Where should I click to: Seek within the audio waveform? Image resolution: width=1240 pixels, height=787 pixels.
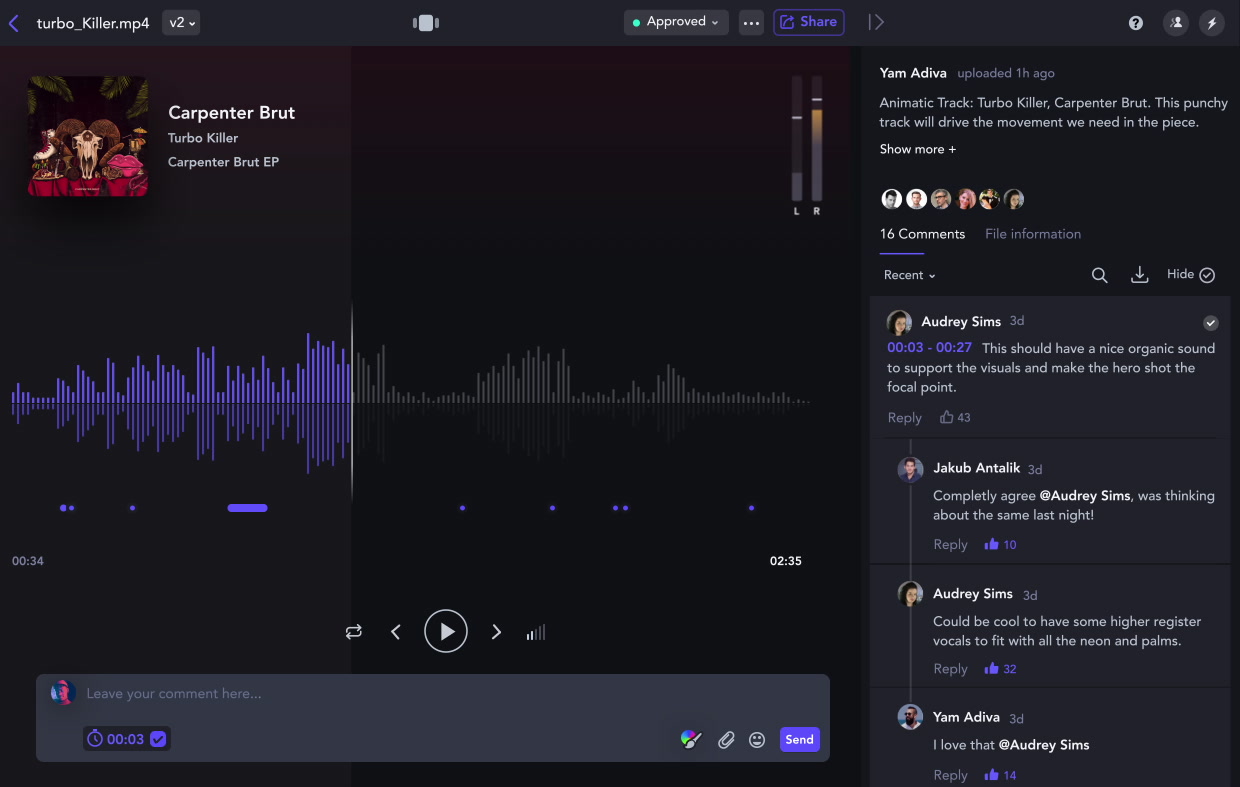pos(410,402)
